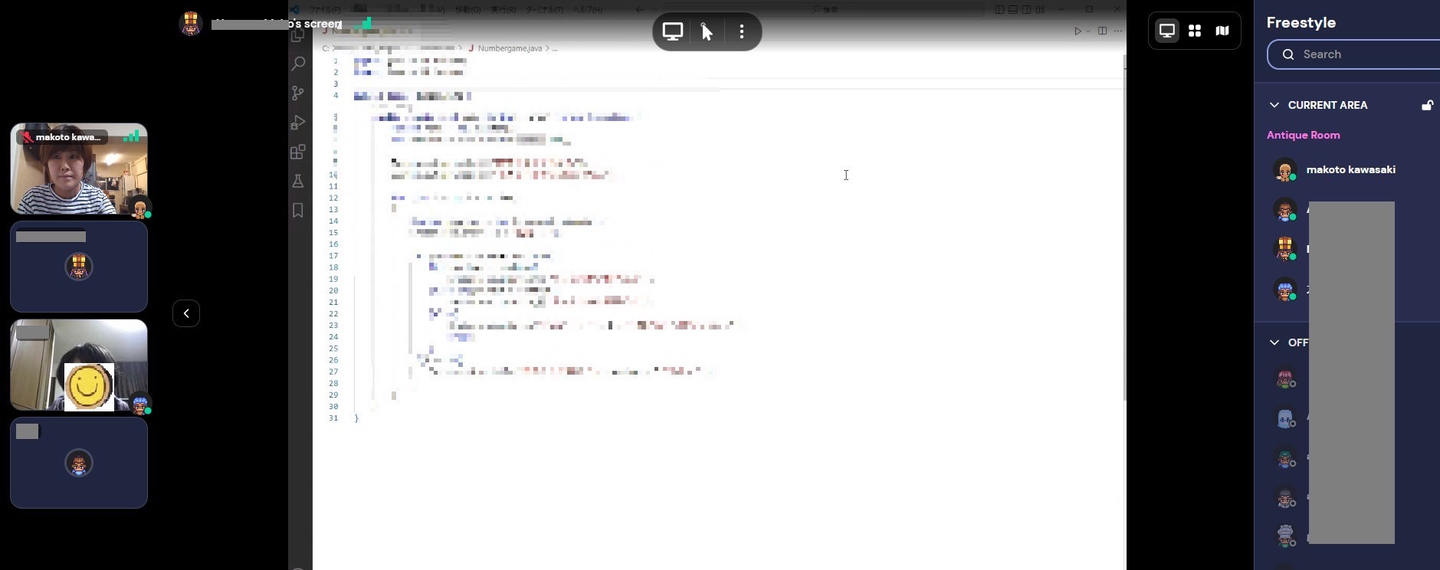Screen dimensions: 1440x570
Task: Click Numbergame.java in the breadcrumb
Action: [x=512, y=48]
